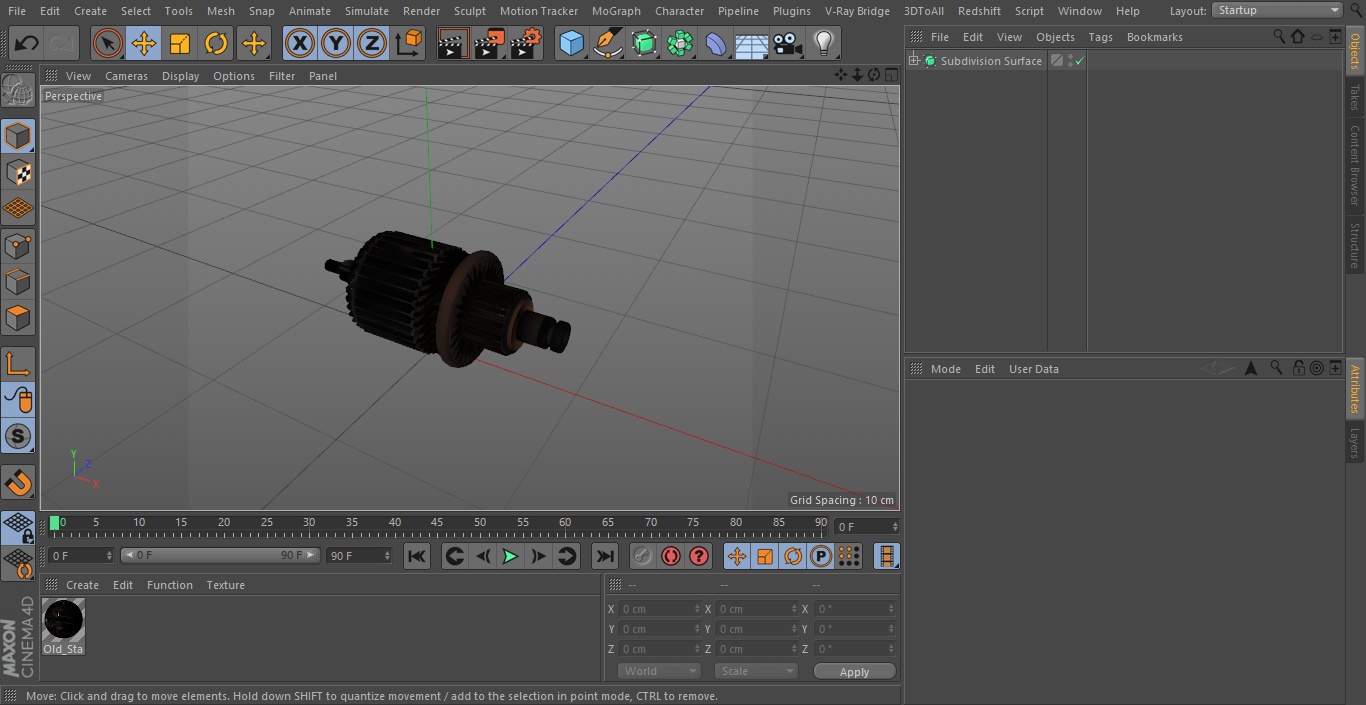Activate the Scale tool

[x=180, y=43]
